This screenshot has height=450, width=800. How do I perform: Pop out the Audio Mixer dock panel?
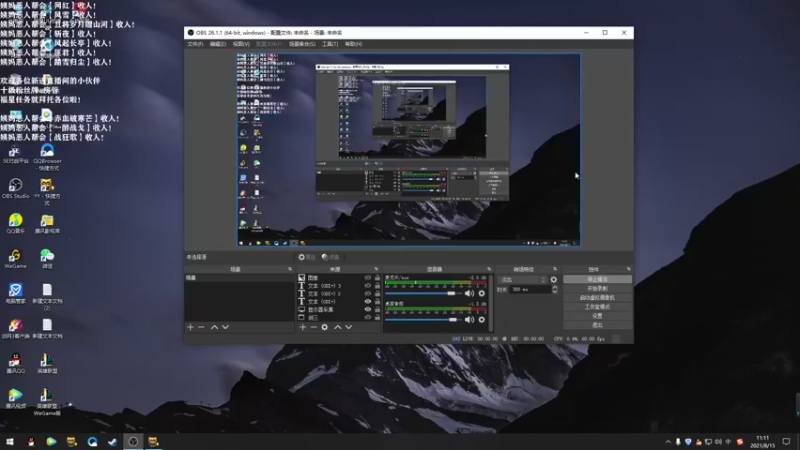coord(489,269)
